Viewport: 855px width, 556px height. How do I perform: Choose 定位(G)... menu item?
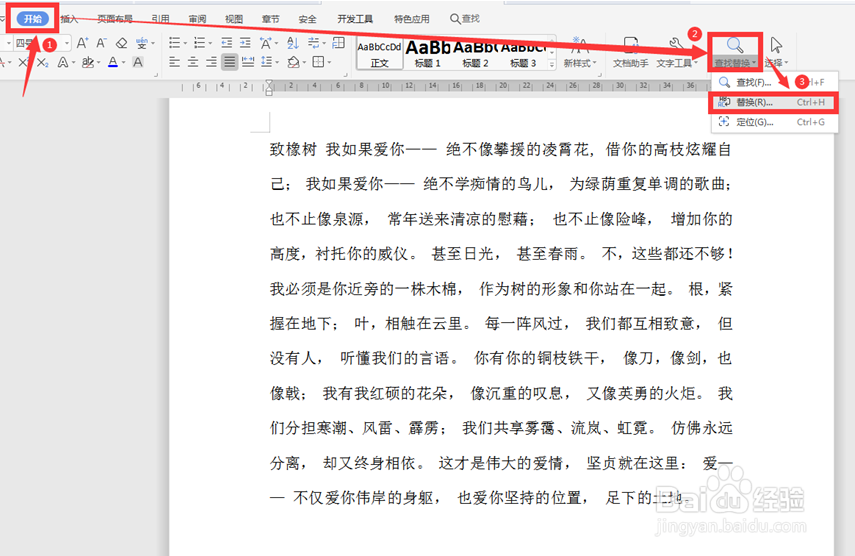(774, 122)
